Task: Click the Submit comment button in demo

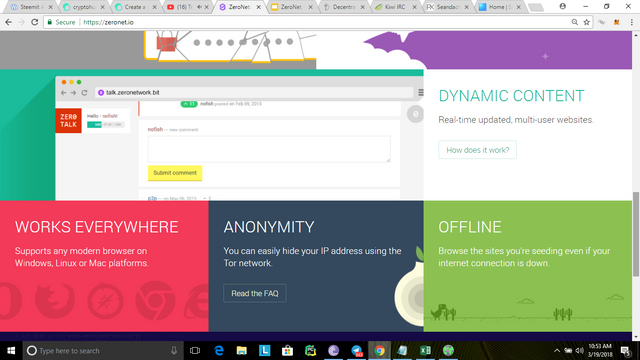Action: click(175, 173)
